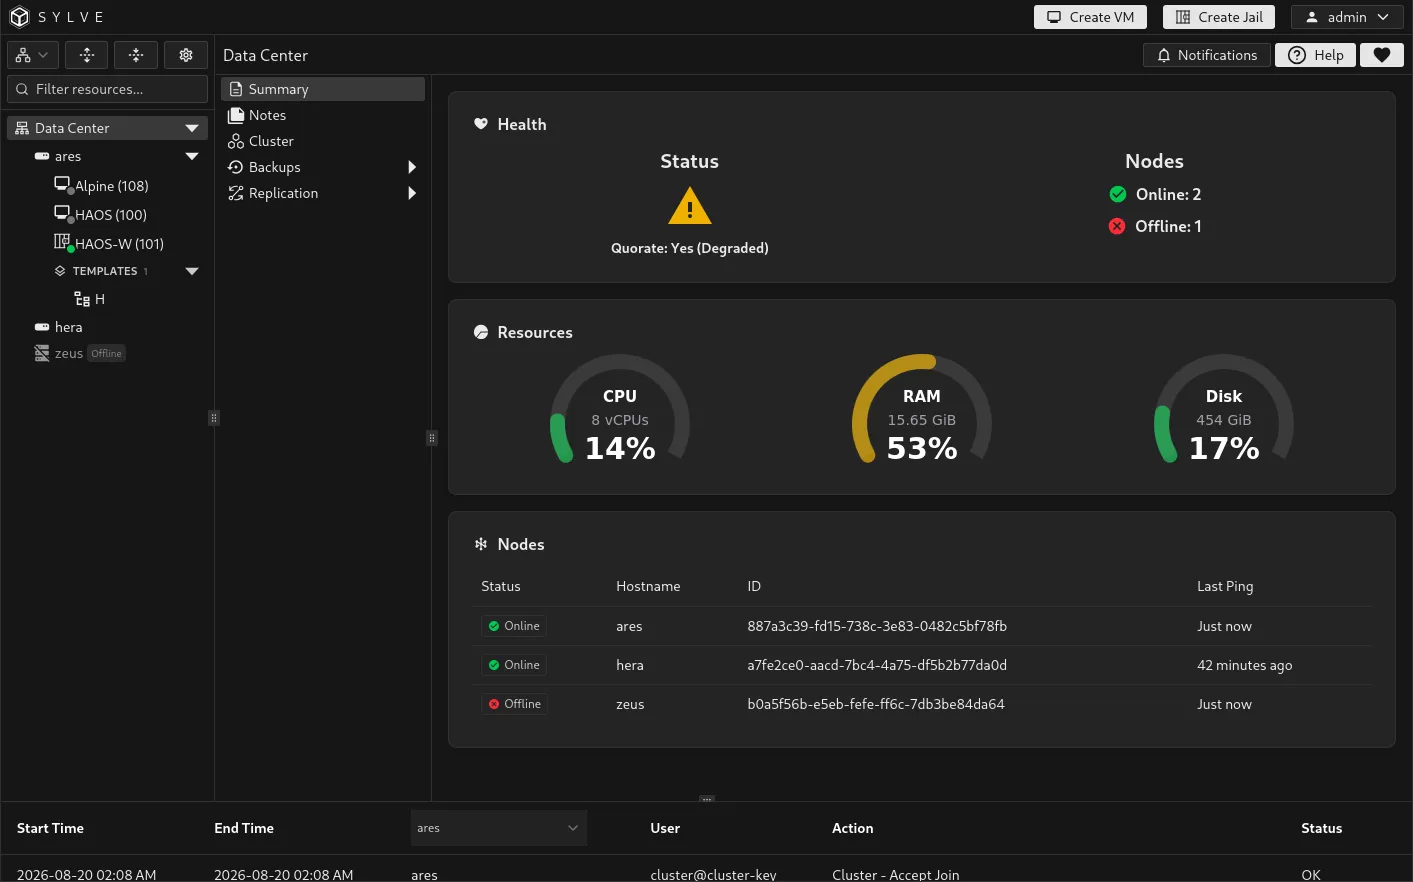The width and height of the screenshot is (1413, 882).
Task: Click the Online badge for hera
Action: coord(514,665)
